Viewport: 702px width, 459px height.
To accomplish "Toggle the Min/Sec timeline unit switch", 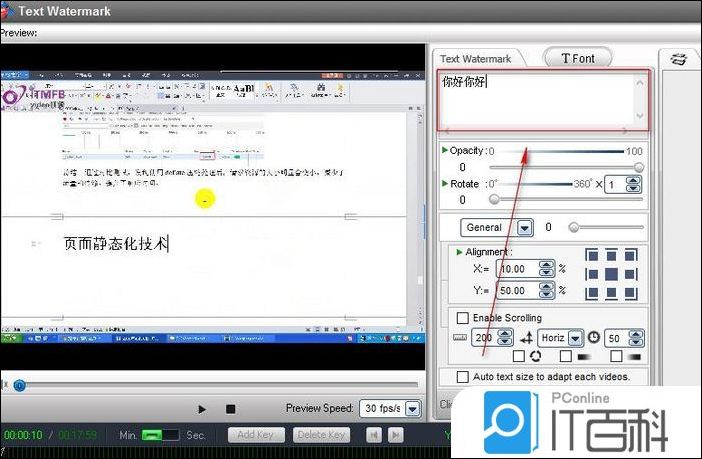I will point(159,435).
